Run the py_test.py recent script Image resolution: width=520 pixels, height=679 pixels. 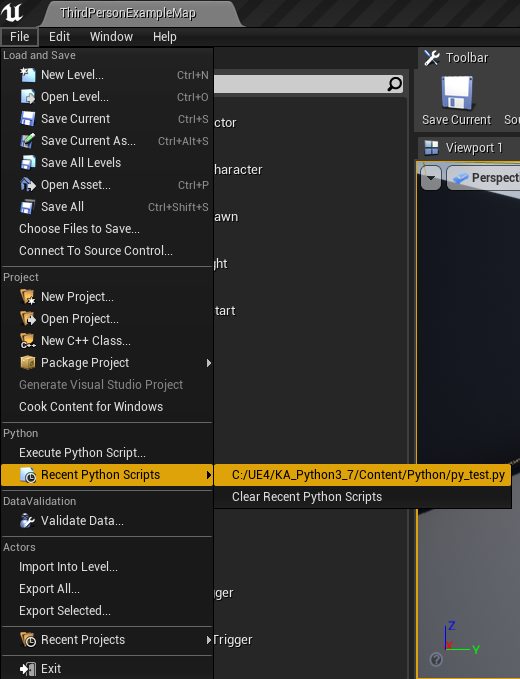(363, 475)
